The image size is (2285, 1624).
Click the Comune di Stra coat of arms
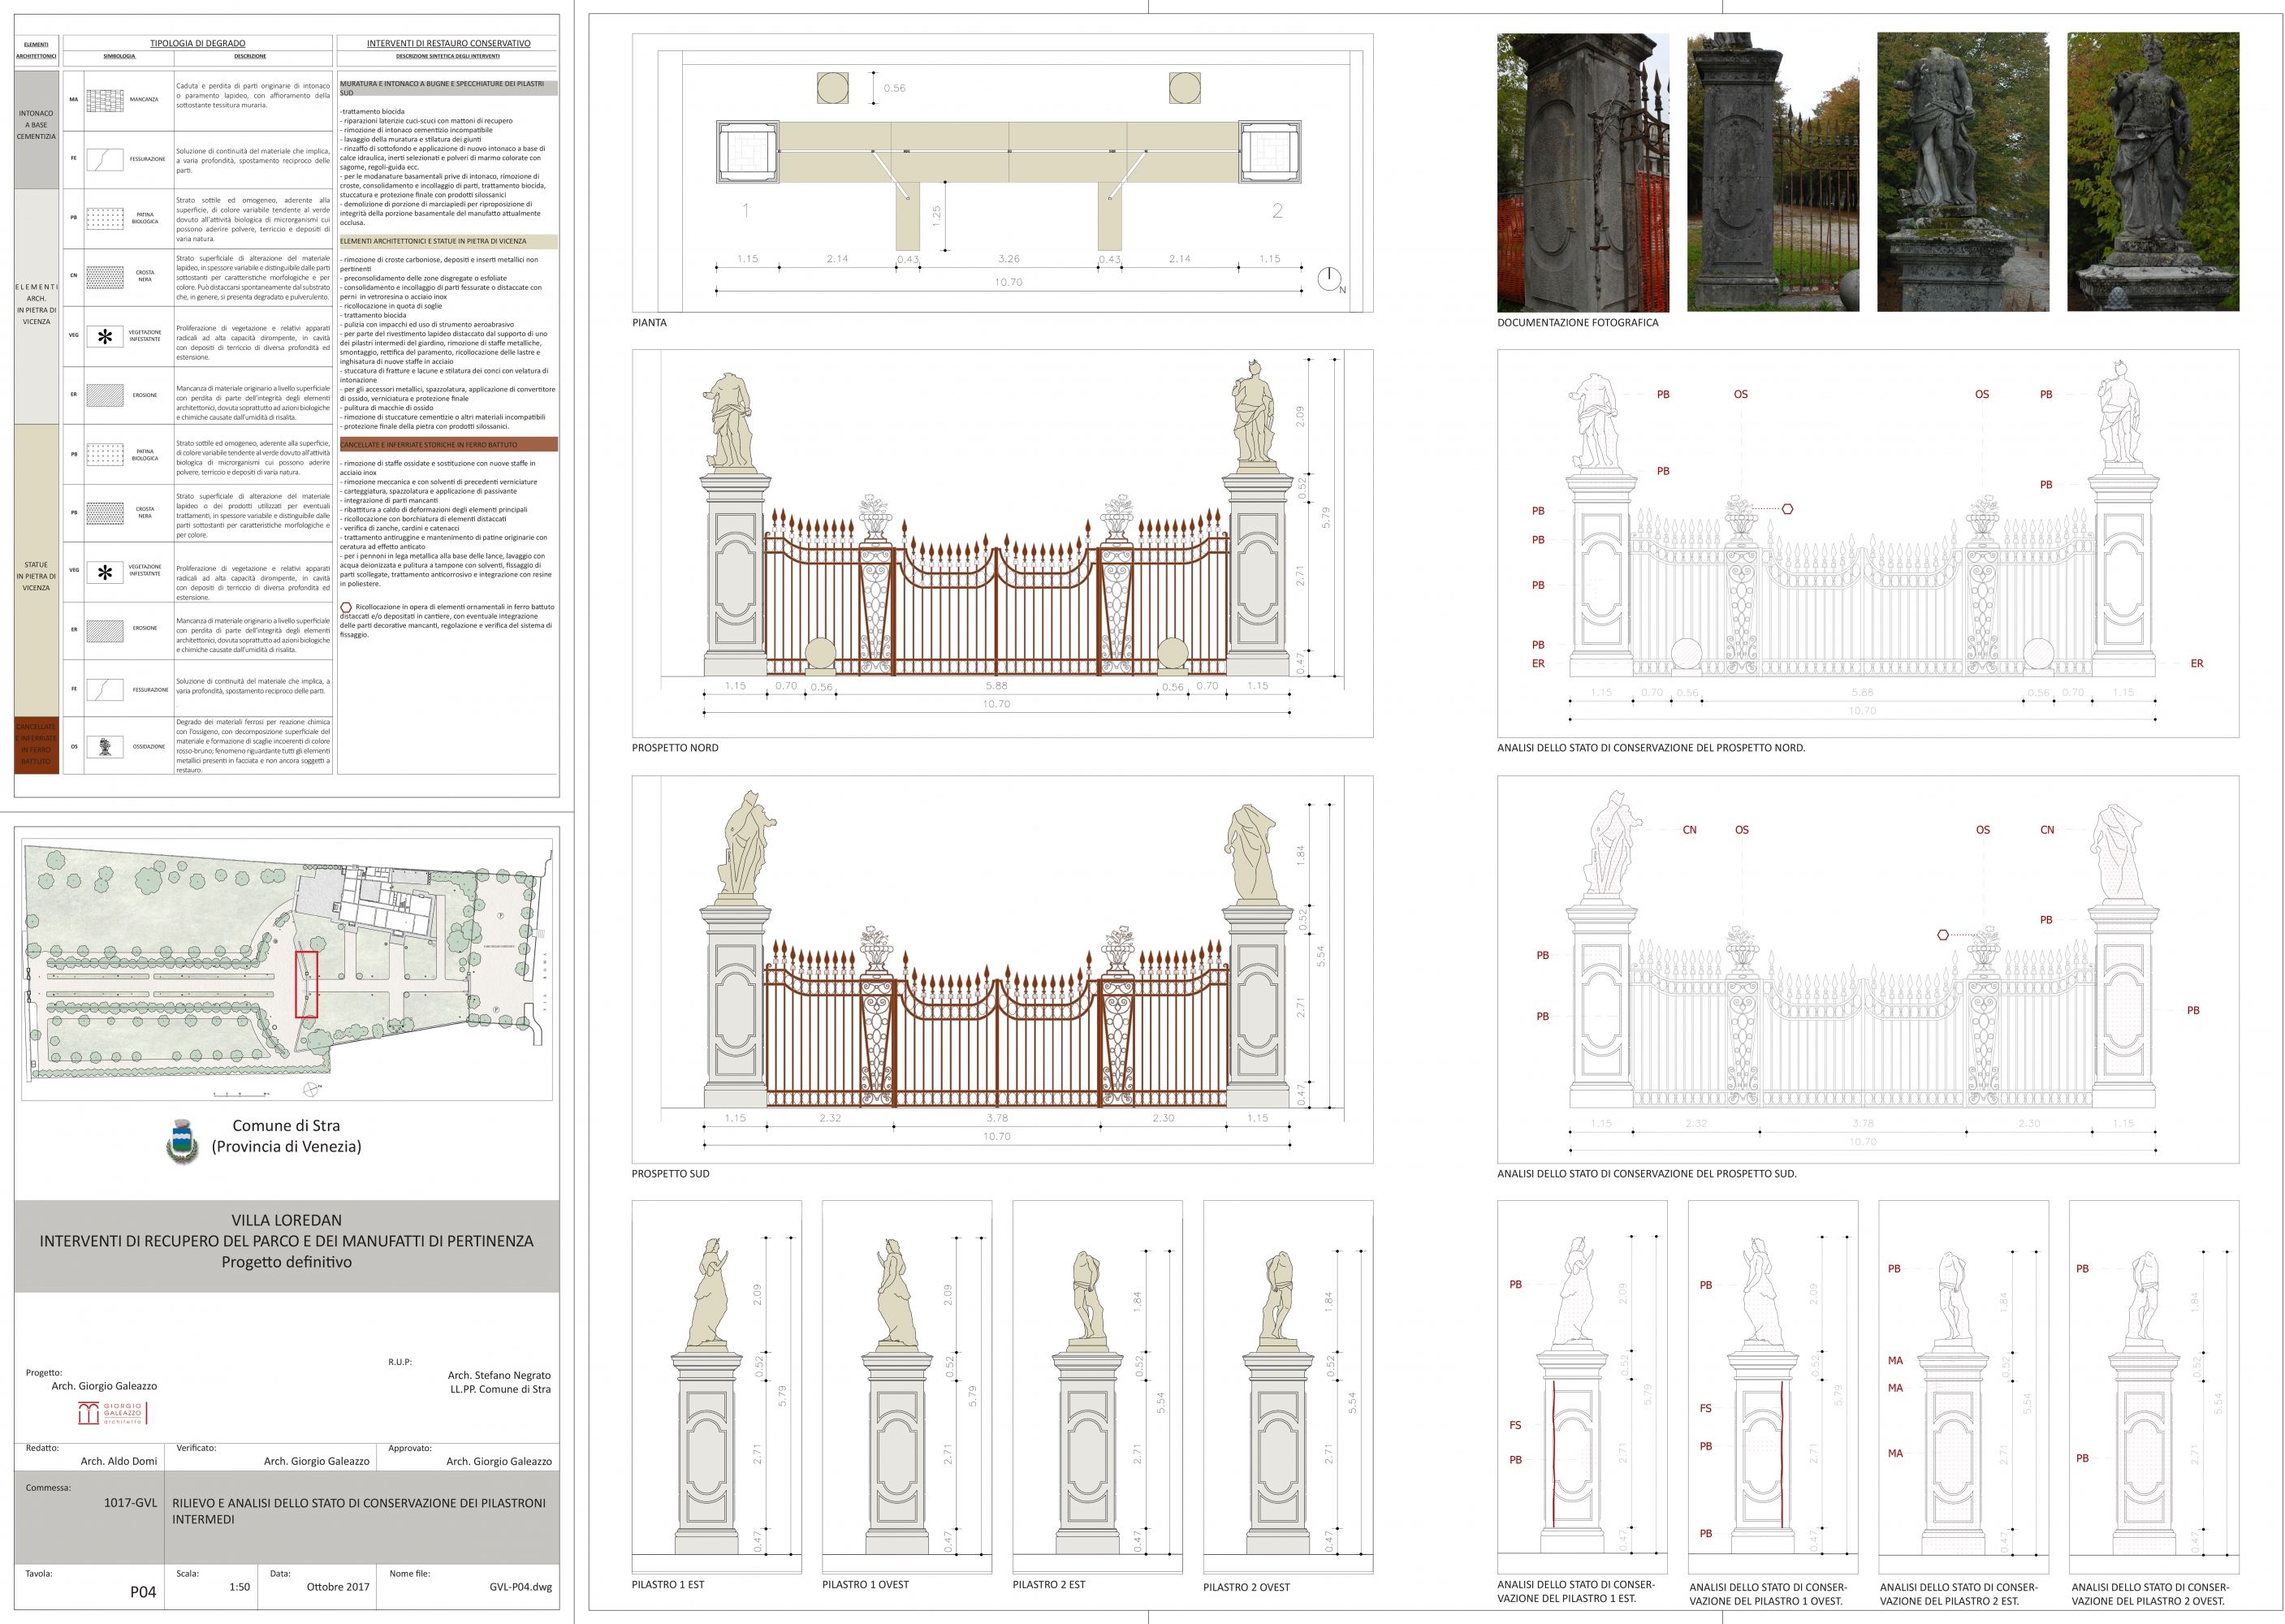click(x=182, y=1141)
